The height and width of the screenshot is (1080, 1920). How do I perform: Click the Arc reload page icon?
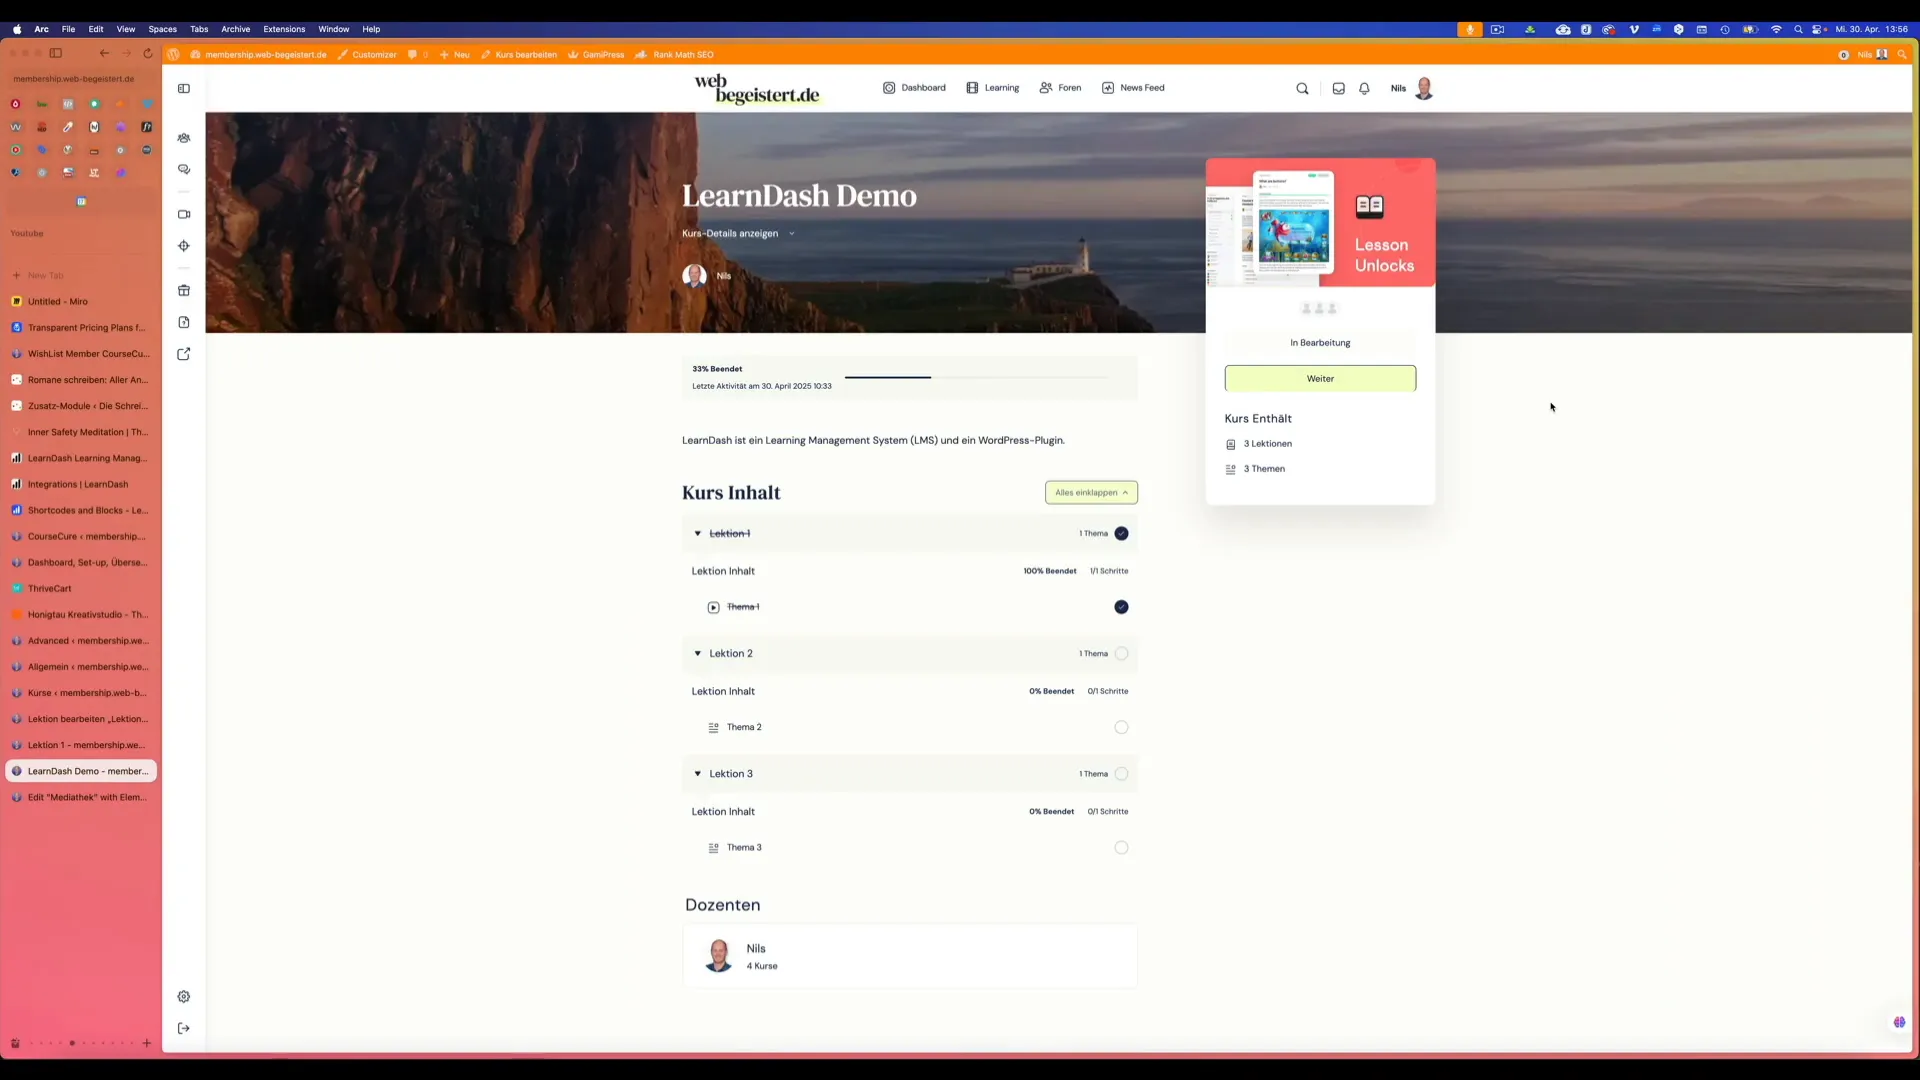tap(148, 54)
